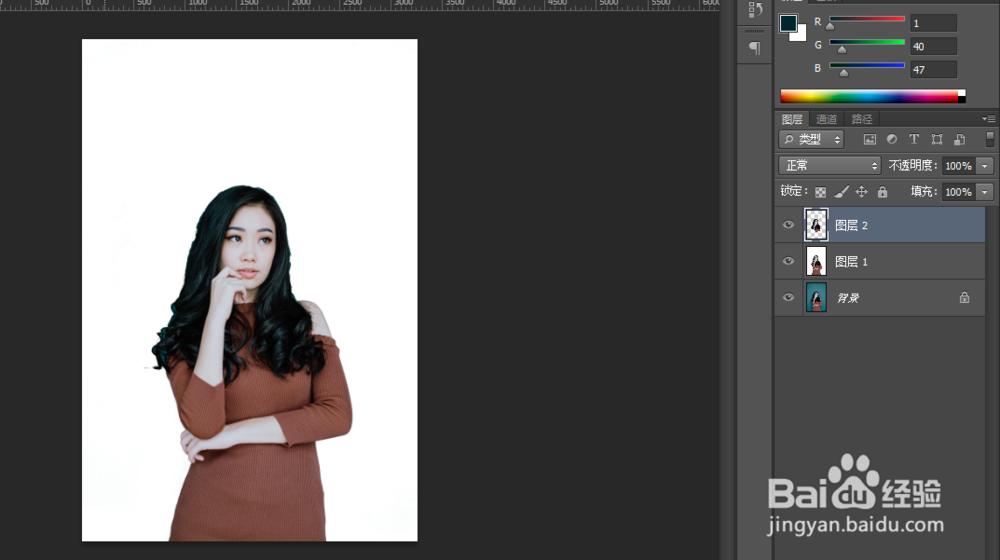Click the horizontal ruler above canvas
1000x560 pixels.
360,5
